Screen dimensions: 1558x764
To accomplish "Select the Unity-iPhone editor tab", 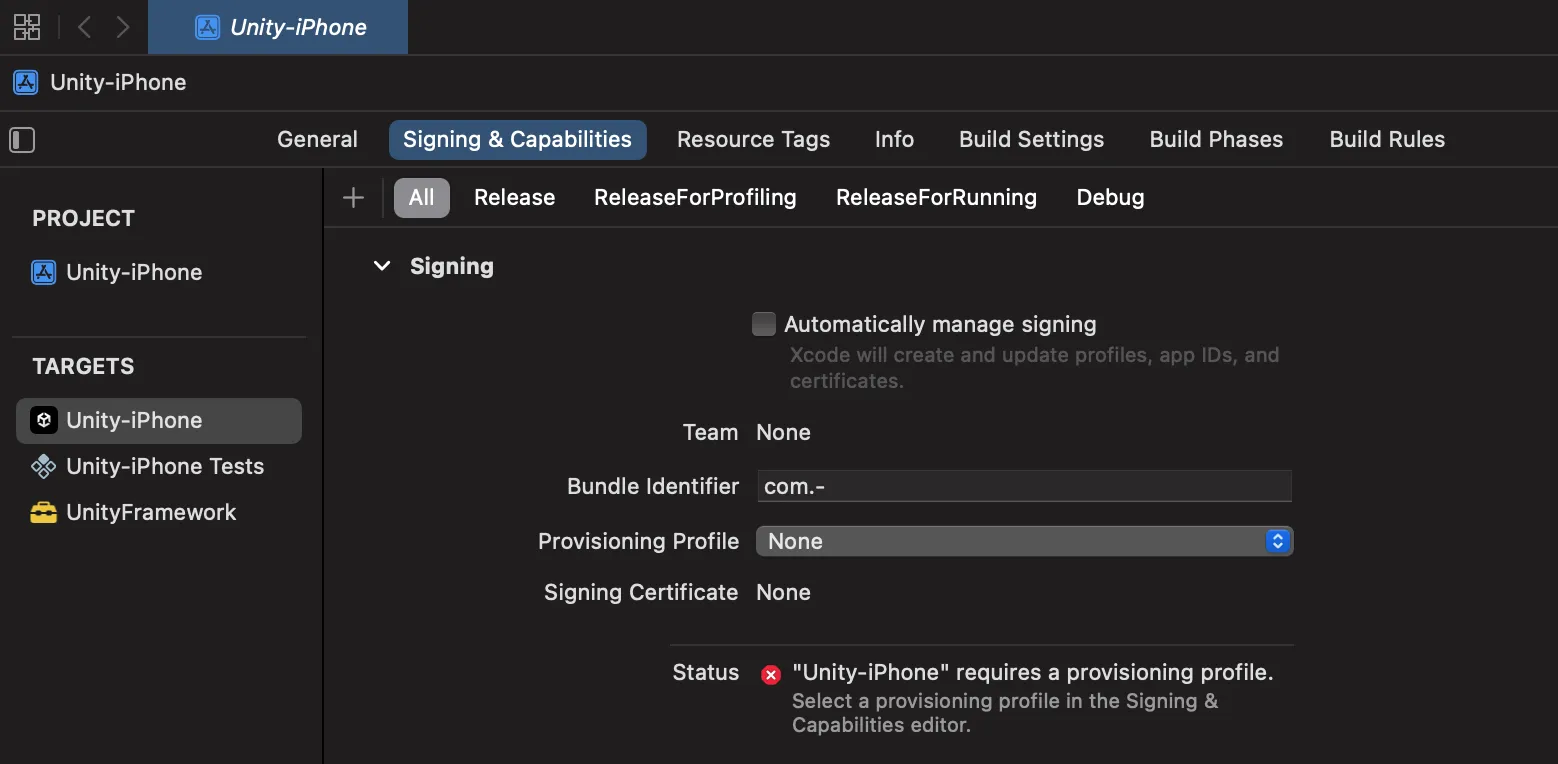I will click(x=278, y=27).
